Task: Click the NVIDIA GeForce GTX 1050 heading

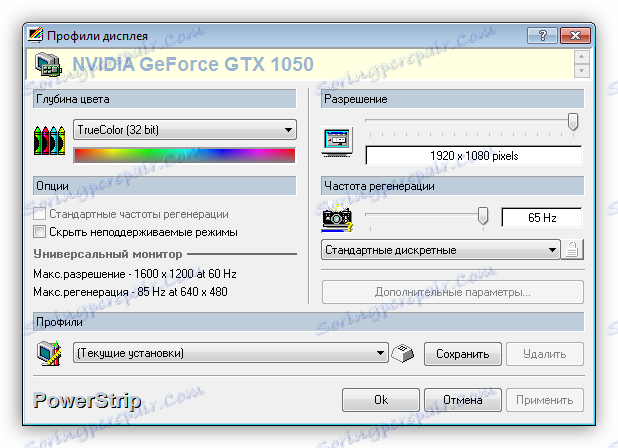Action: pyautogui.click(x=193, y=65)
